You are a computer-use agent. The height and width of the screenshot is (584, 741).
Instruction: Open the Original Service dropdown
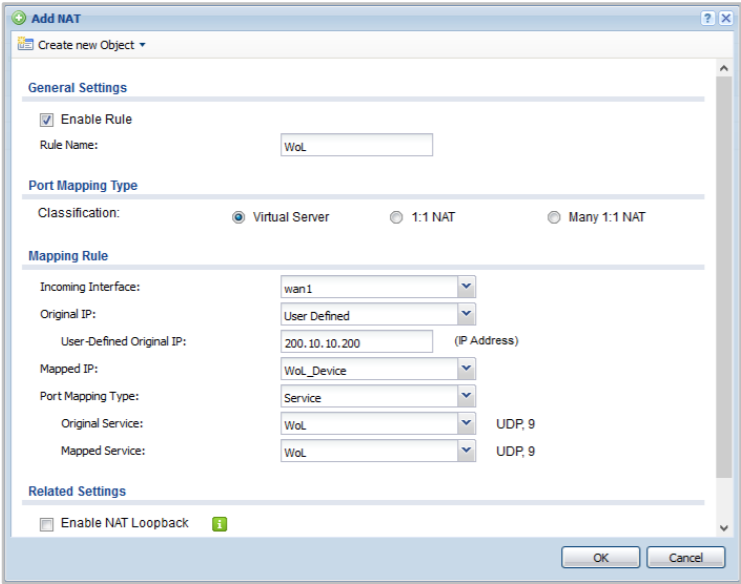click(466, 424)
